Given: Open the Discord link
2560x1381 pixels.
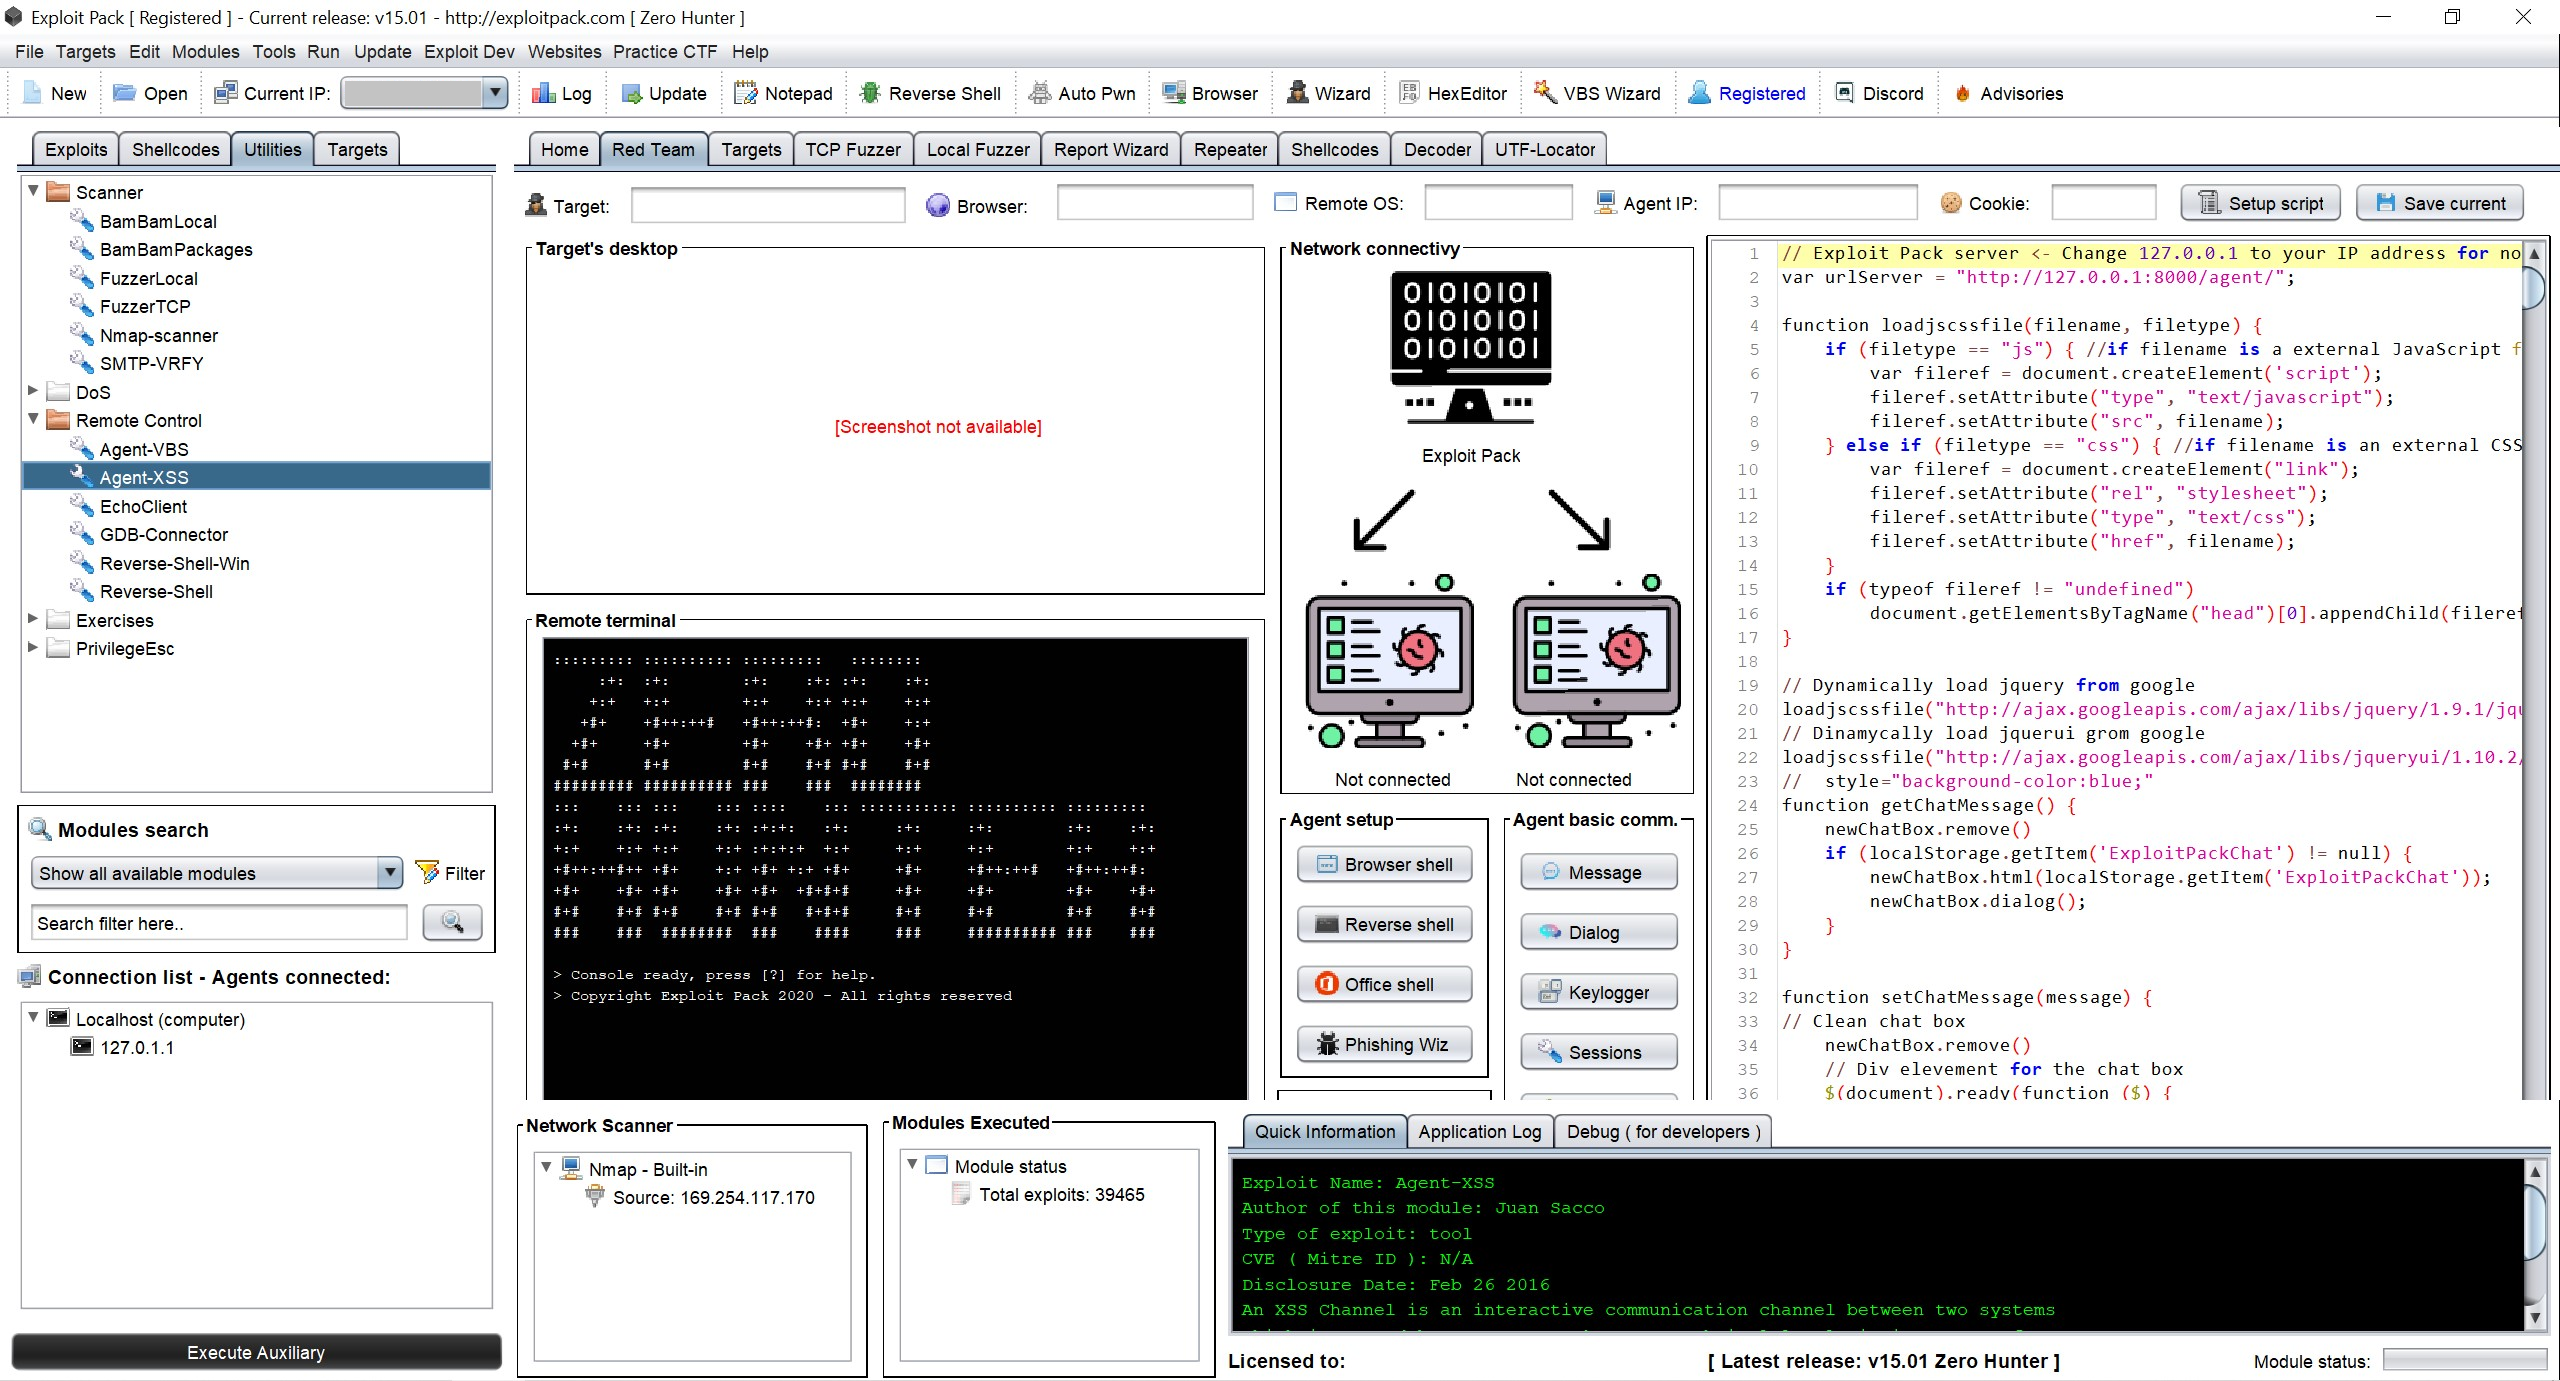Looking at the screenshot, I should tap(1880, 93).
